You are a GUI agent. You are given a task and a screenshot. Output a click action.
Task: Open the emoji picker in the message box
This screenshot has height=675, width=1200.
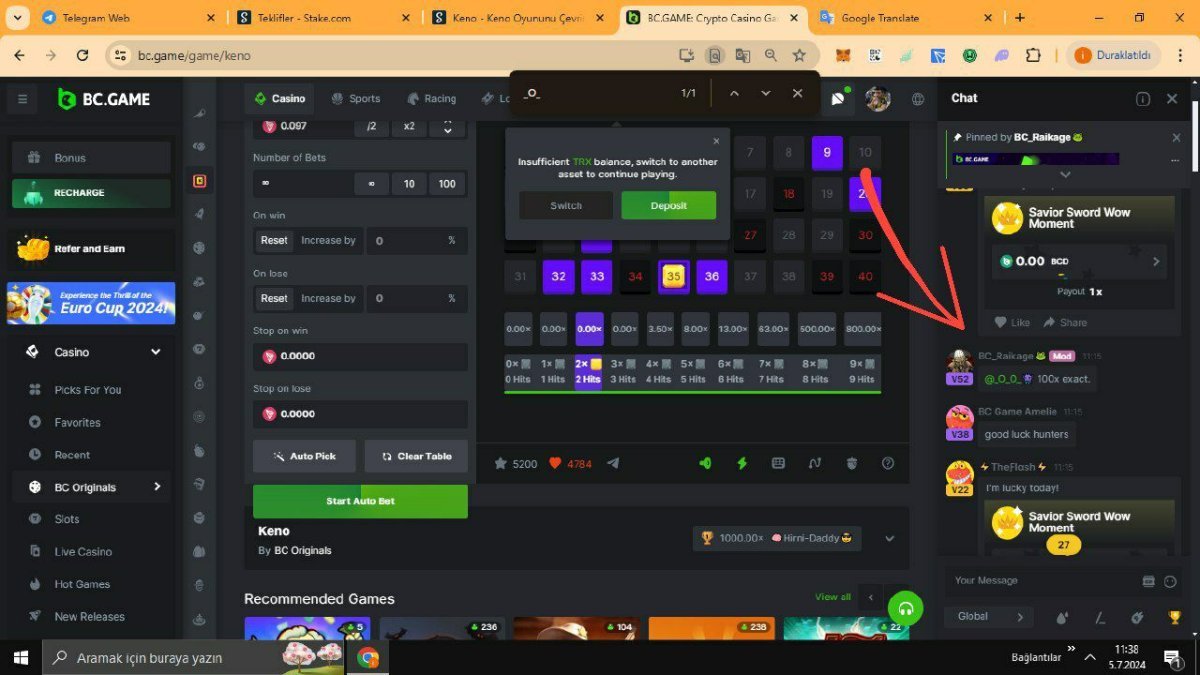[x=1171, y=581]
